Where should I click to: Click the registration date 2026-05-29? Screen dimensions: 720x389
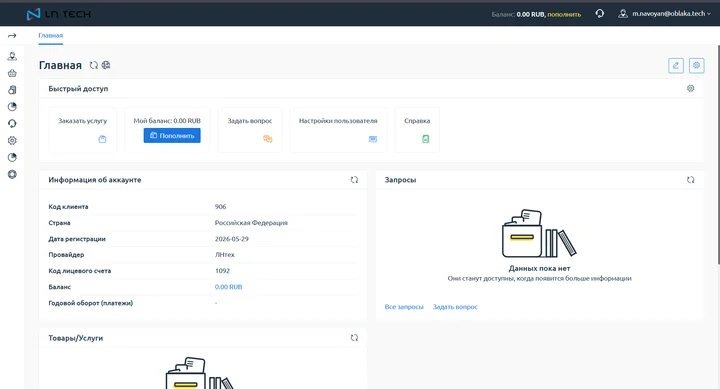click(232, 239)
